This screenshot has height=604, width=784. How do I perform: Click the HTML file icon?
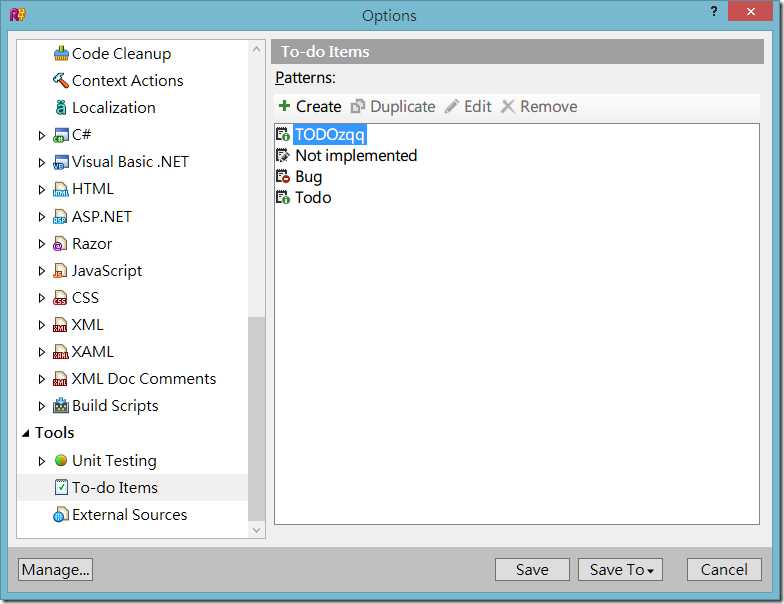(60, 189)
